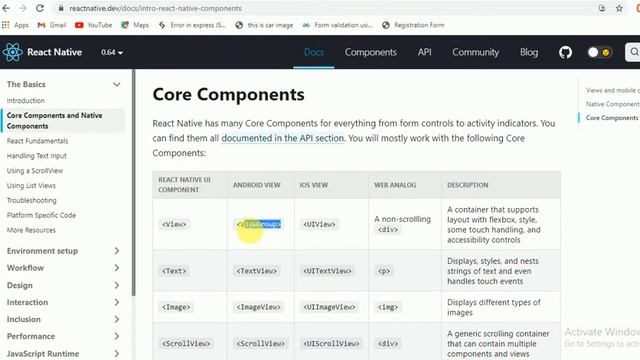Screen dimensions: 640x360
Task: Select Core Components and Native Components
Action: click(x=64, y=120)
